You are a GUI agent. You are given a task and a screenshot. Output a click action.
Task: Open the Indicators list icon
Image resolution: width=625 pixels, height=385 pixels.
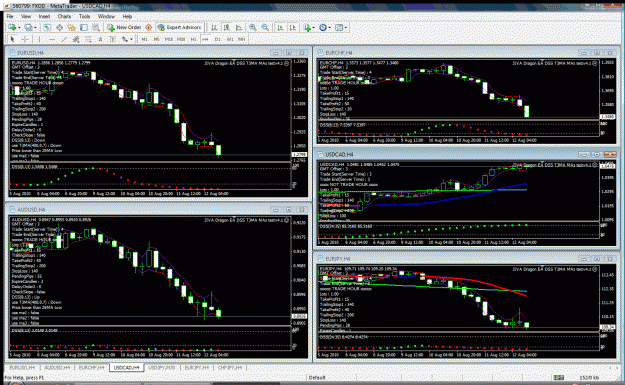307,28
